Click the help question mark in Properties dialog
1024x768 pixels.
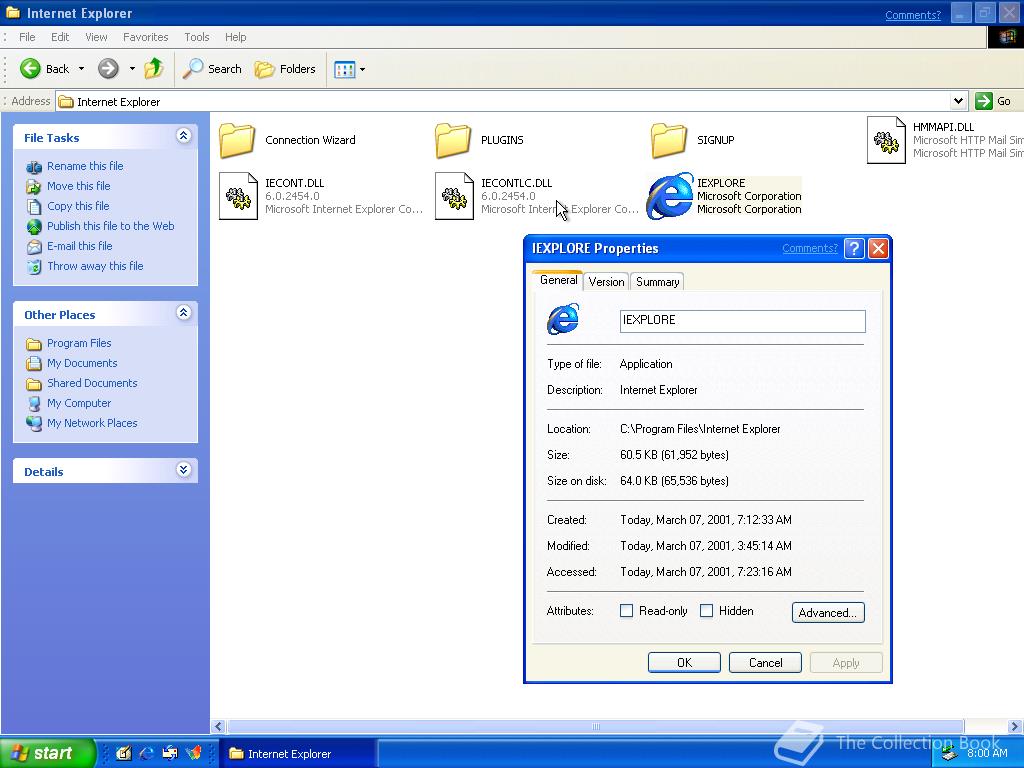[x=854, y=249]
